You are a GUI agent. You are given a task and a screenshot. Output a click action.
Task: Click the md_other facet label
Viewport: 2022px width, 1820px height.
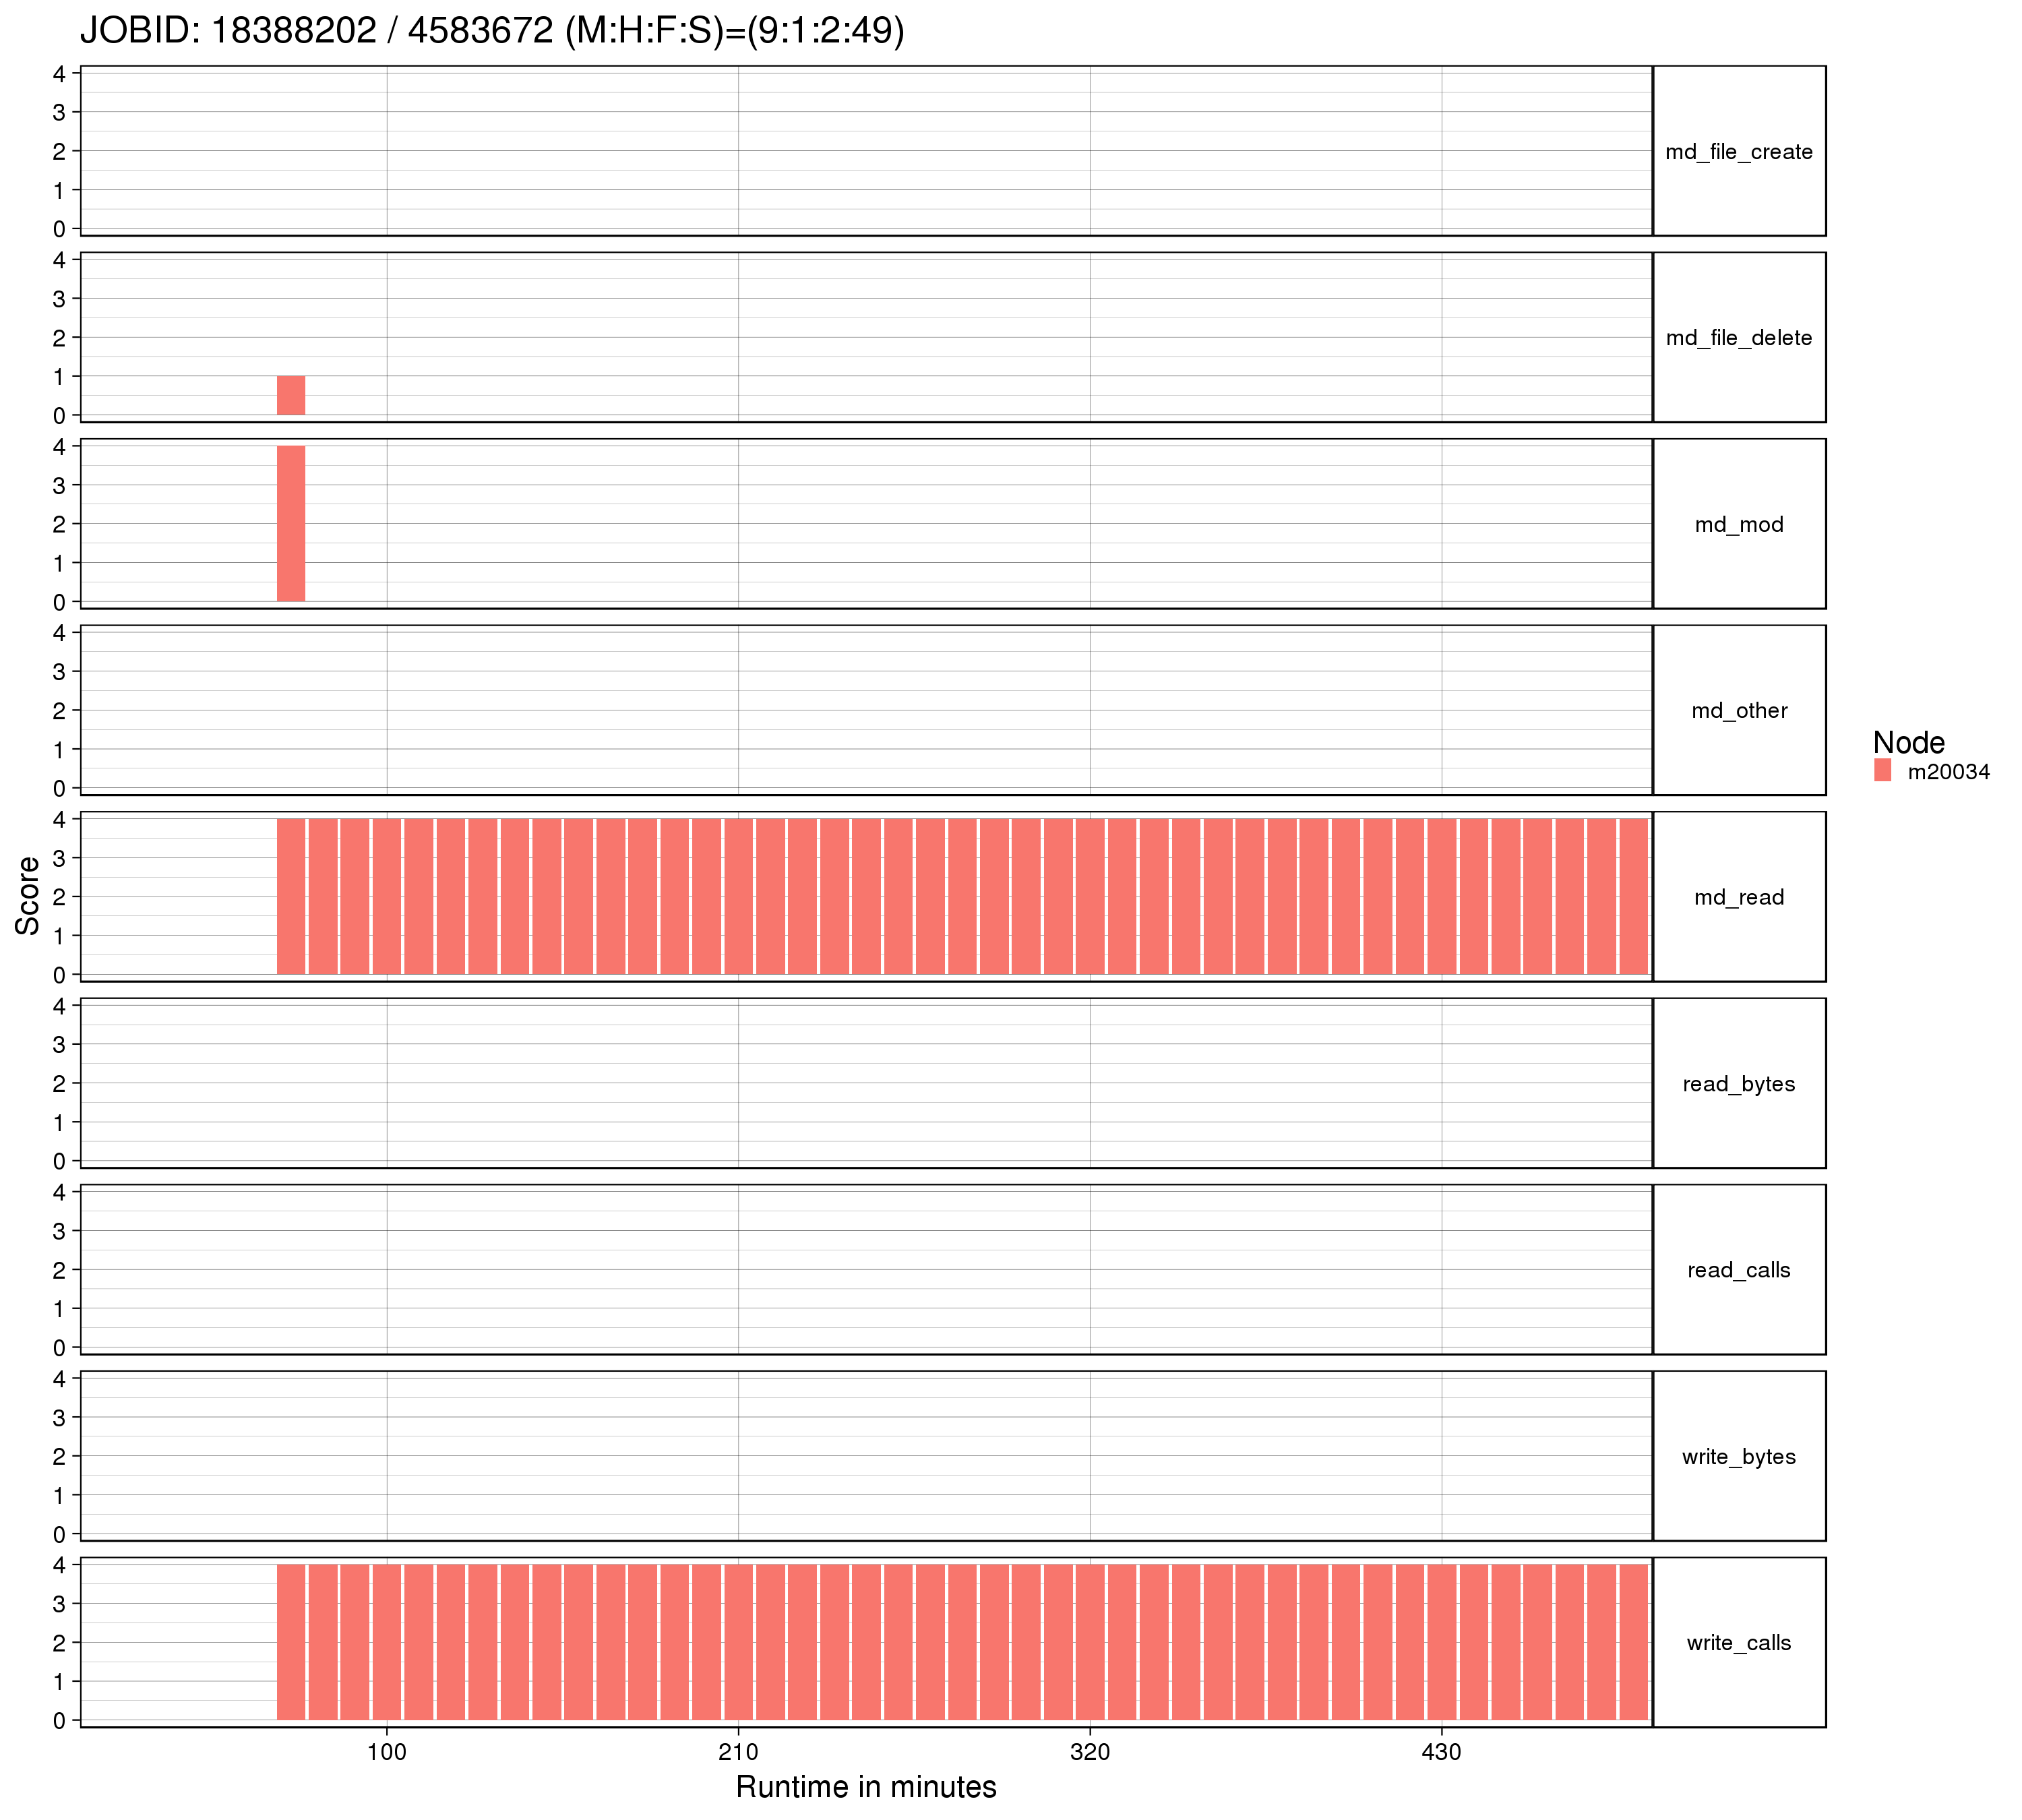tap(1738, 711)
